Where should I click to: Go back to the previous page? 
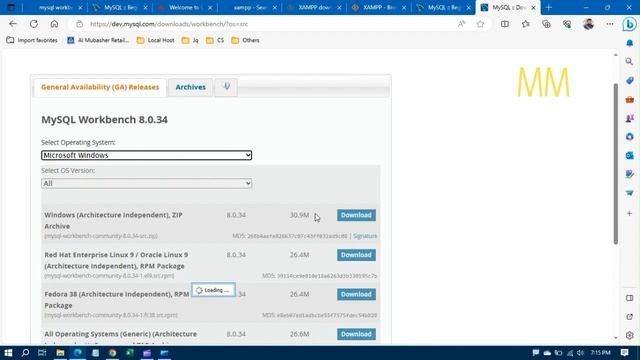[x=13, y=24]
